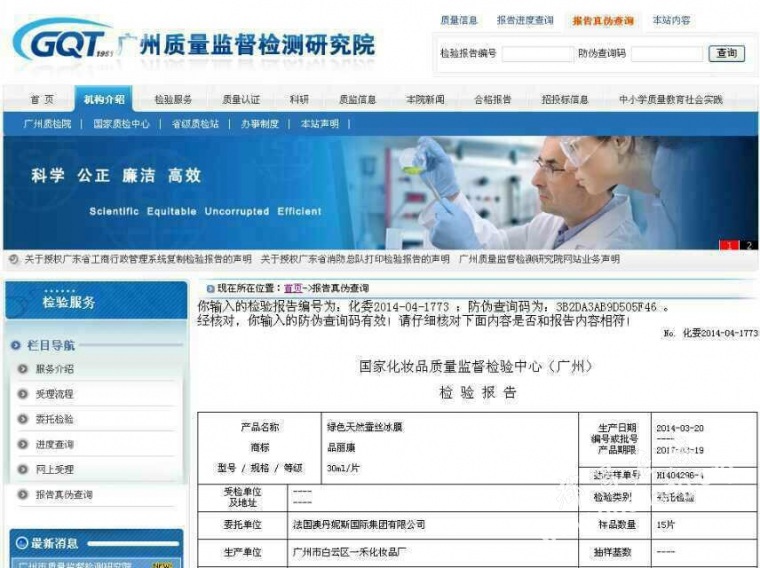Open 受理流程 sidebar link

[x=54, y=394]
